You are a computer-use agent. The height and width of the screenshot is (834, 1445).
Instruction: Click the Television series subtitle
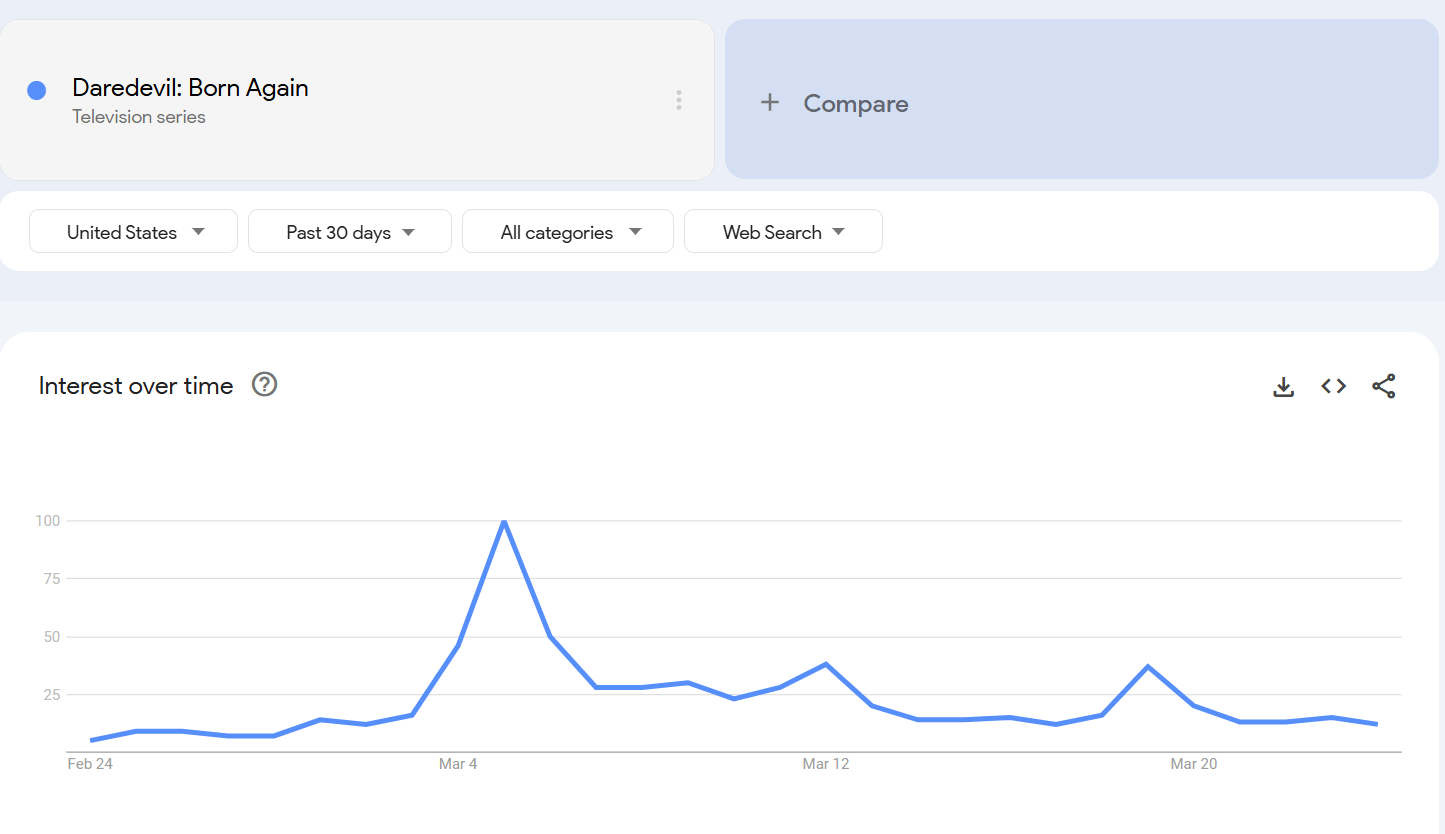click(x=139, y=117)
